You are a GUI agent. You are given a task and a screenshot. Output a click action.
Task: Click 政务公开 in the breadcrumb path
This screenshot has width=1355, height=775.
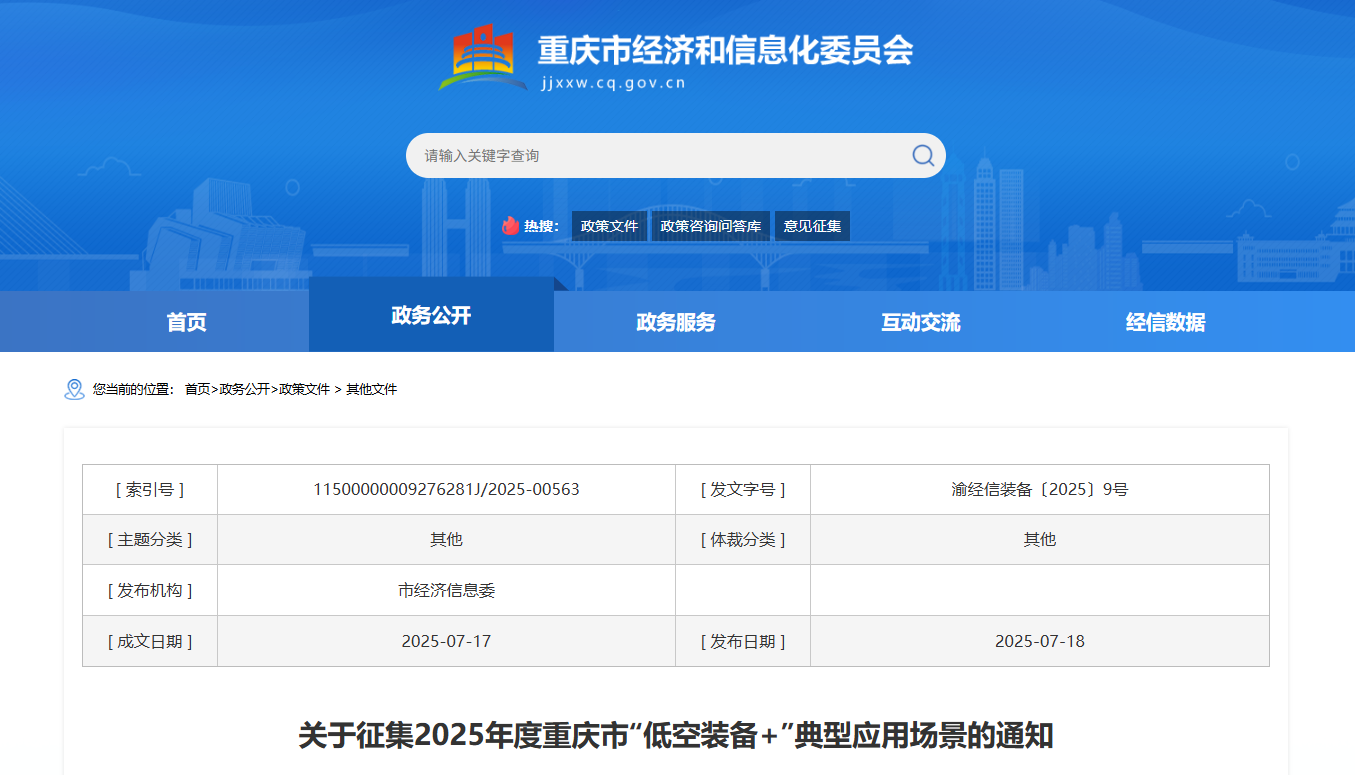pos(244,389)
